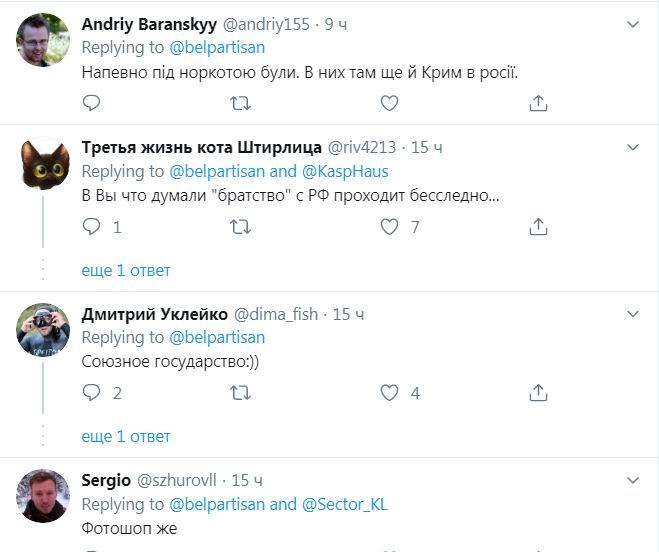Screen dimensions: 659x552
Task: View Sergio's profile avatar
Action: 43,497
